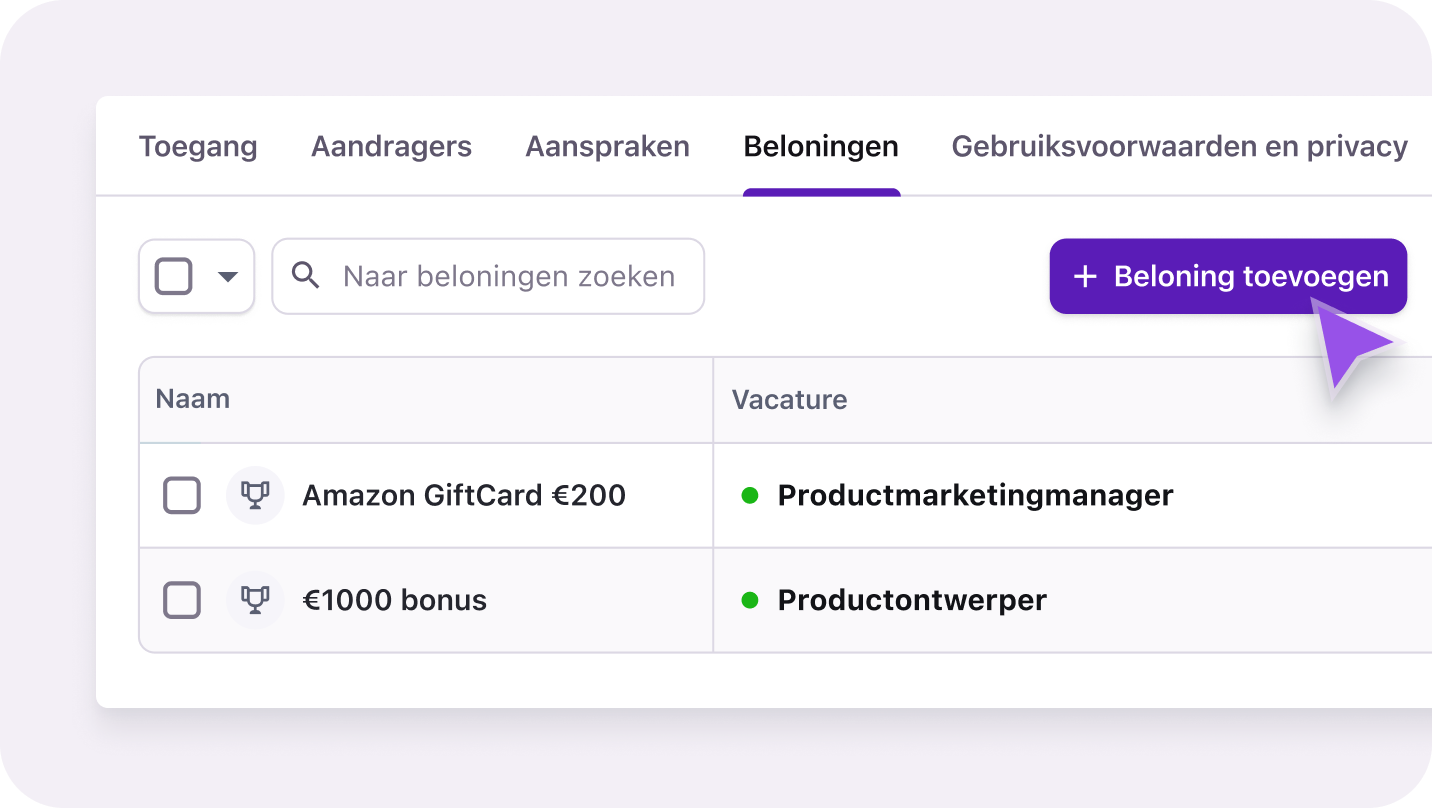
Task: Click the Naam column header
Action: point(192,399)
